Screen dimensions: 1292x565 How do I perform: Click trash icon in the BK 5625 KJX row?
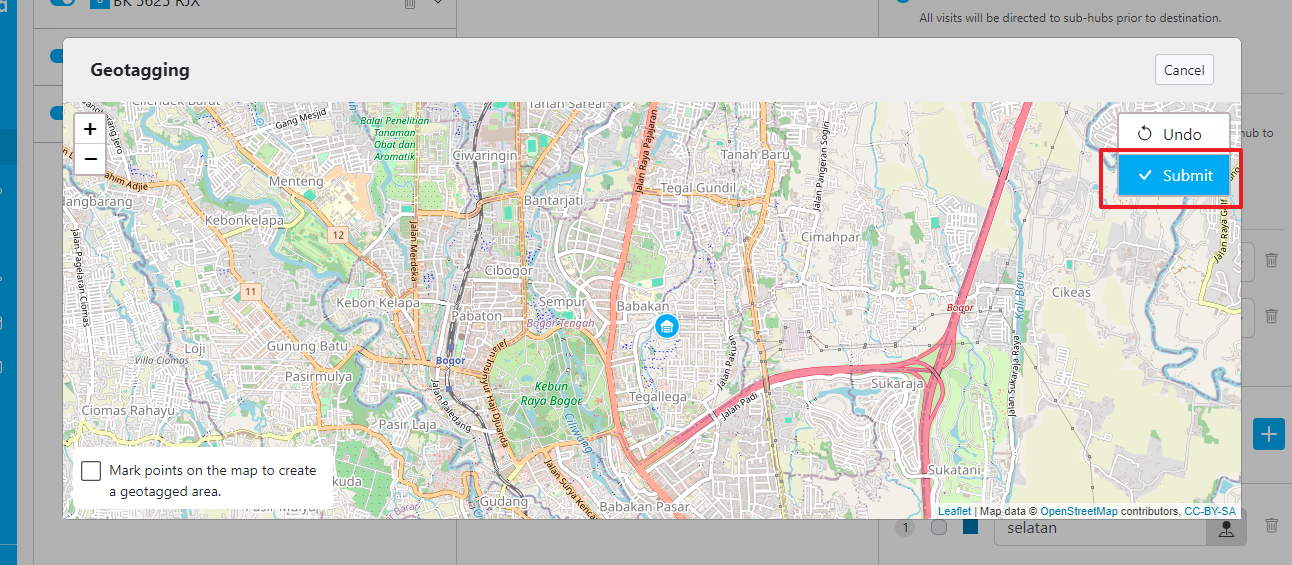(x=410, y=4)
